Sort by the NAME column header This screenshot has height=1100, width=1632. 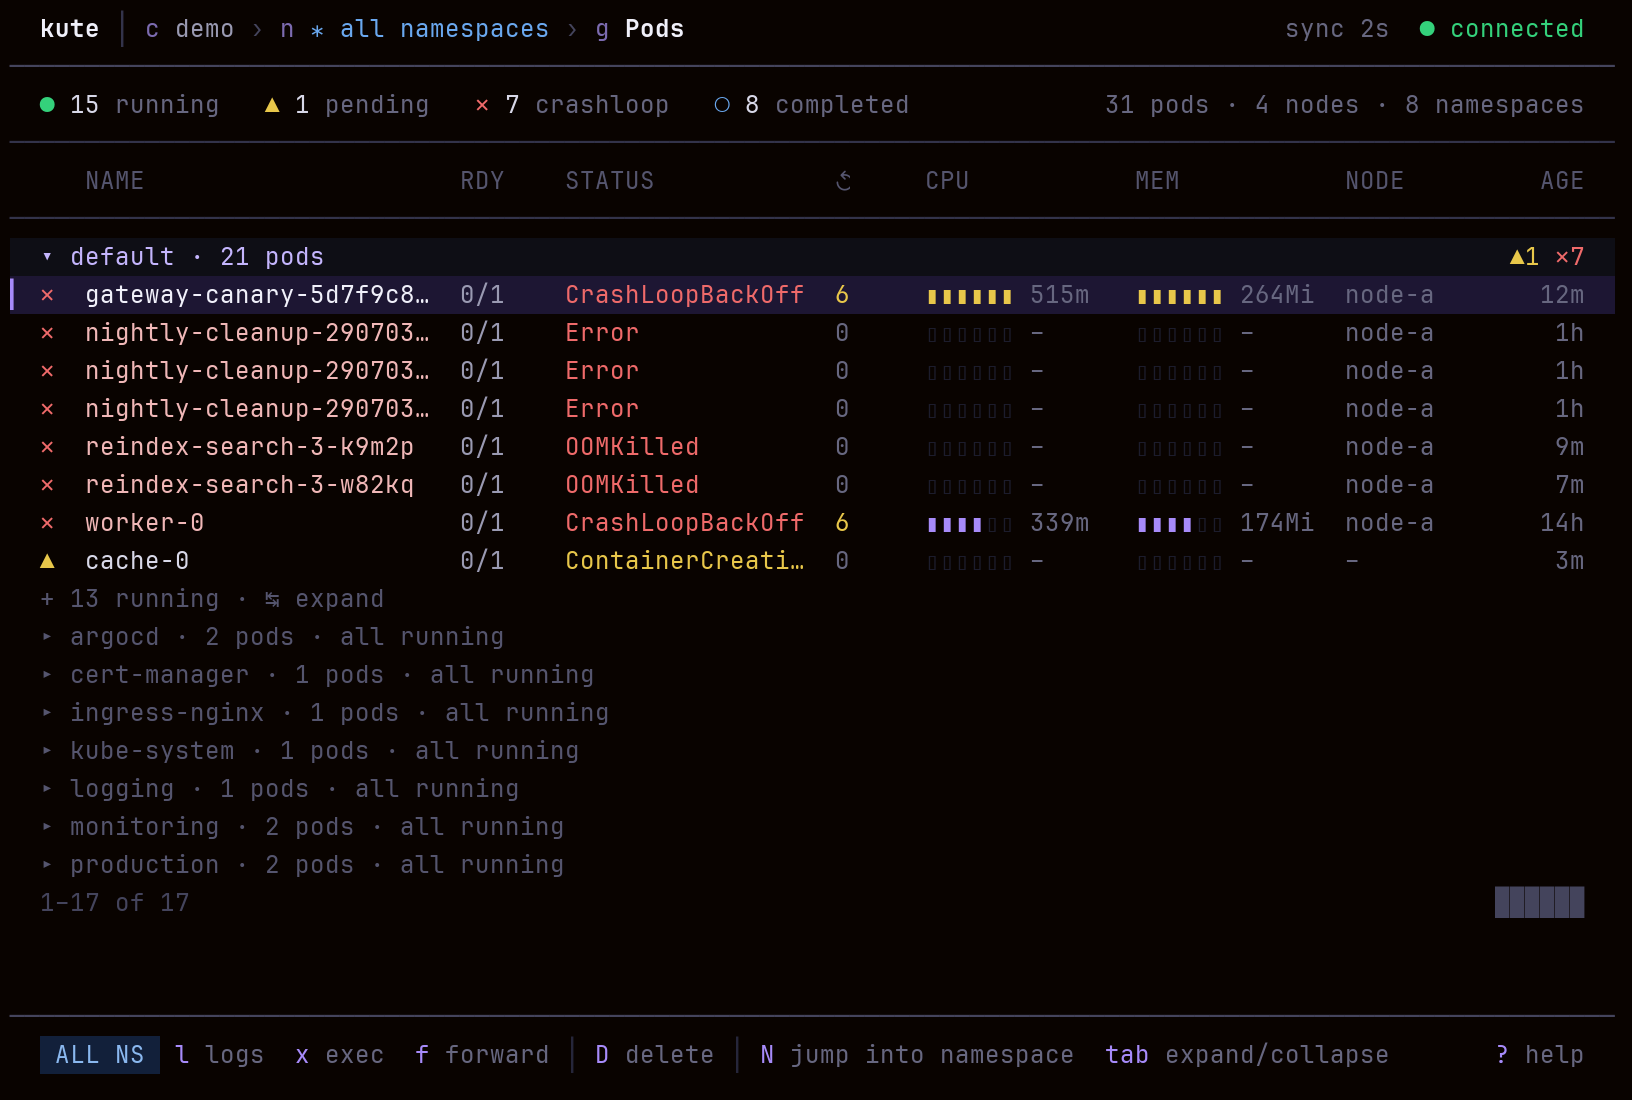tap(115, 181)
